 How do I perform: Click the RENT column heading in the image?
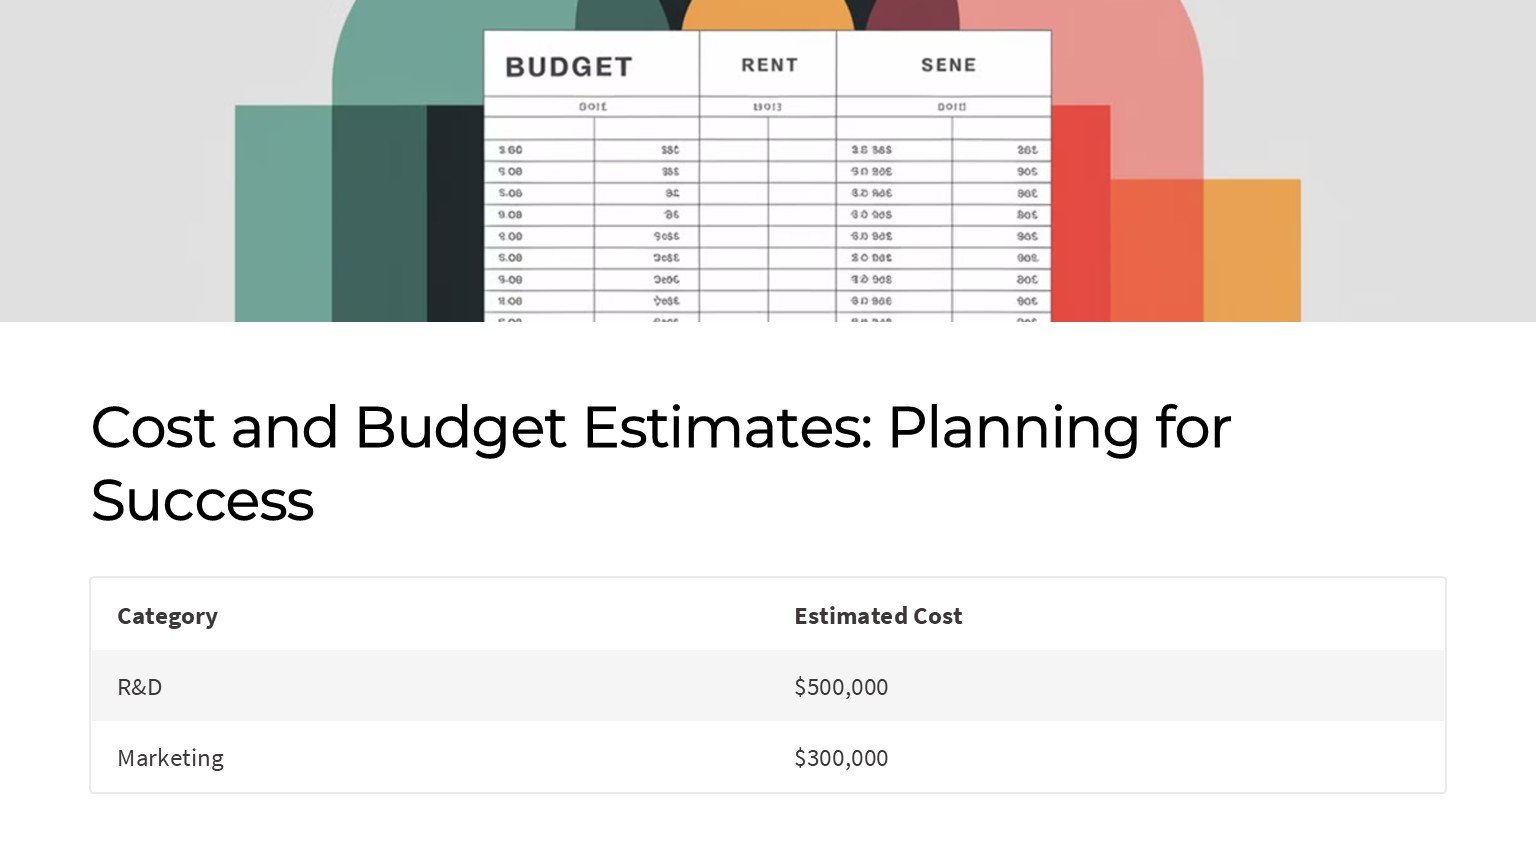click(x=769, y=65)
